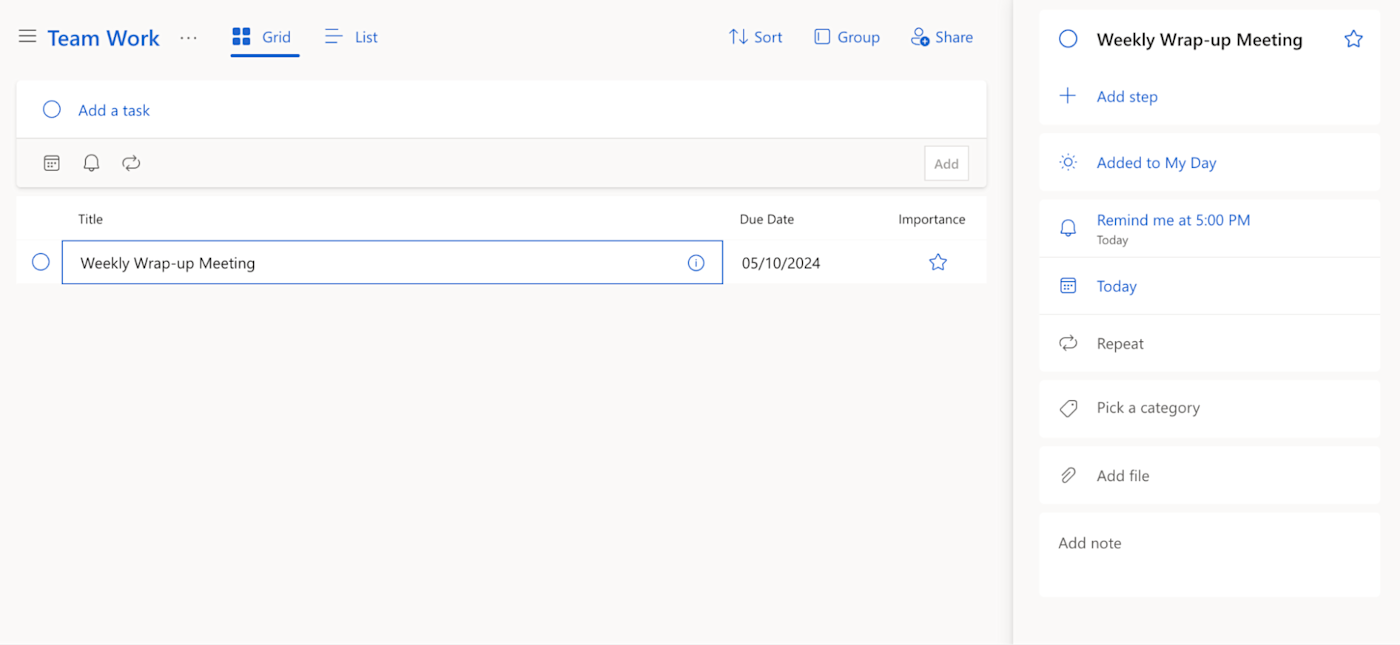Viewport: 1400px width, 645px height.
Task: Click Add step in the details panel
Action: [x=1126, y=97]
